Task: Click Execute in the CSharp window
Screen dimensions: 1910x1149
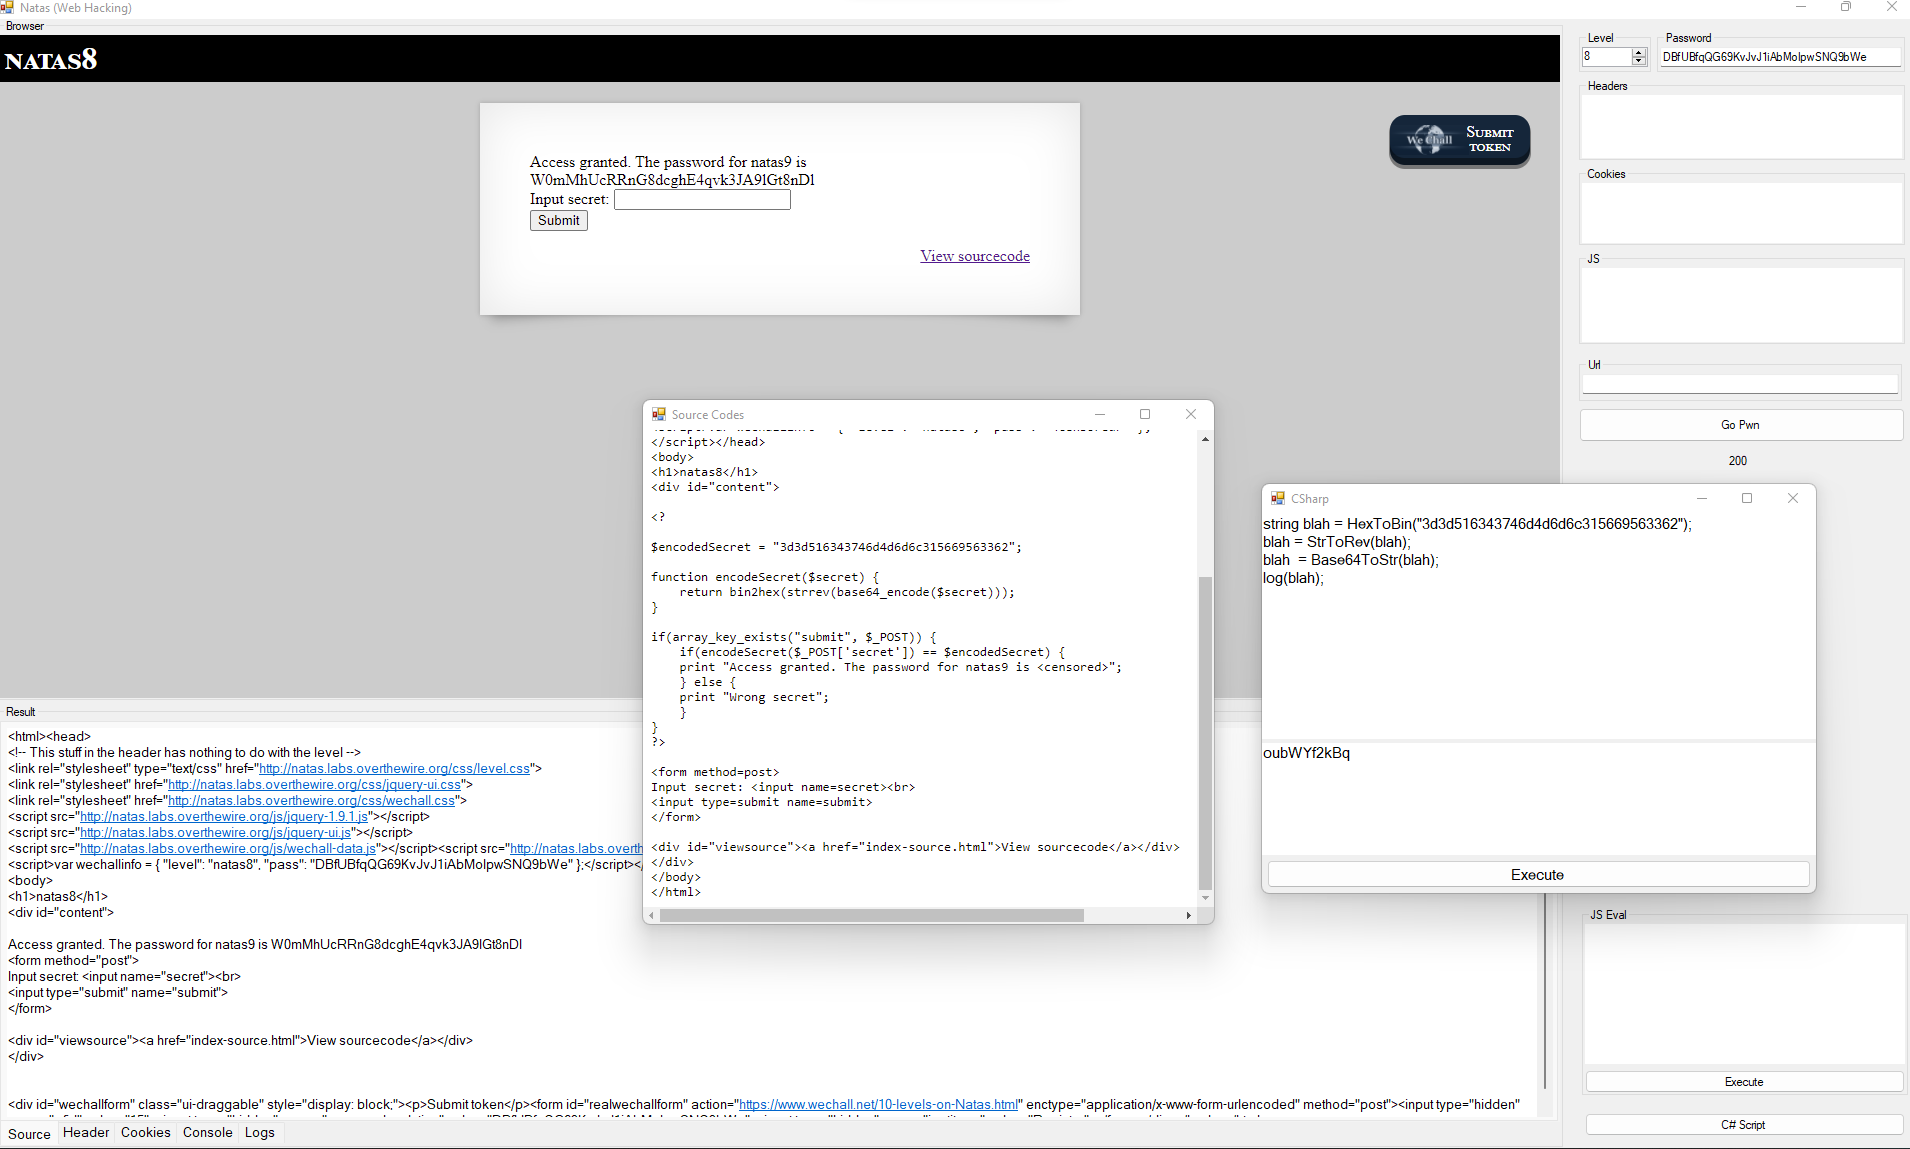Action: pos(1538,875)
